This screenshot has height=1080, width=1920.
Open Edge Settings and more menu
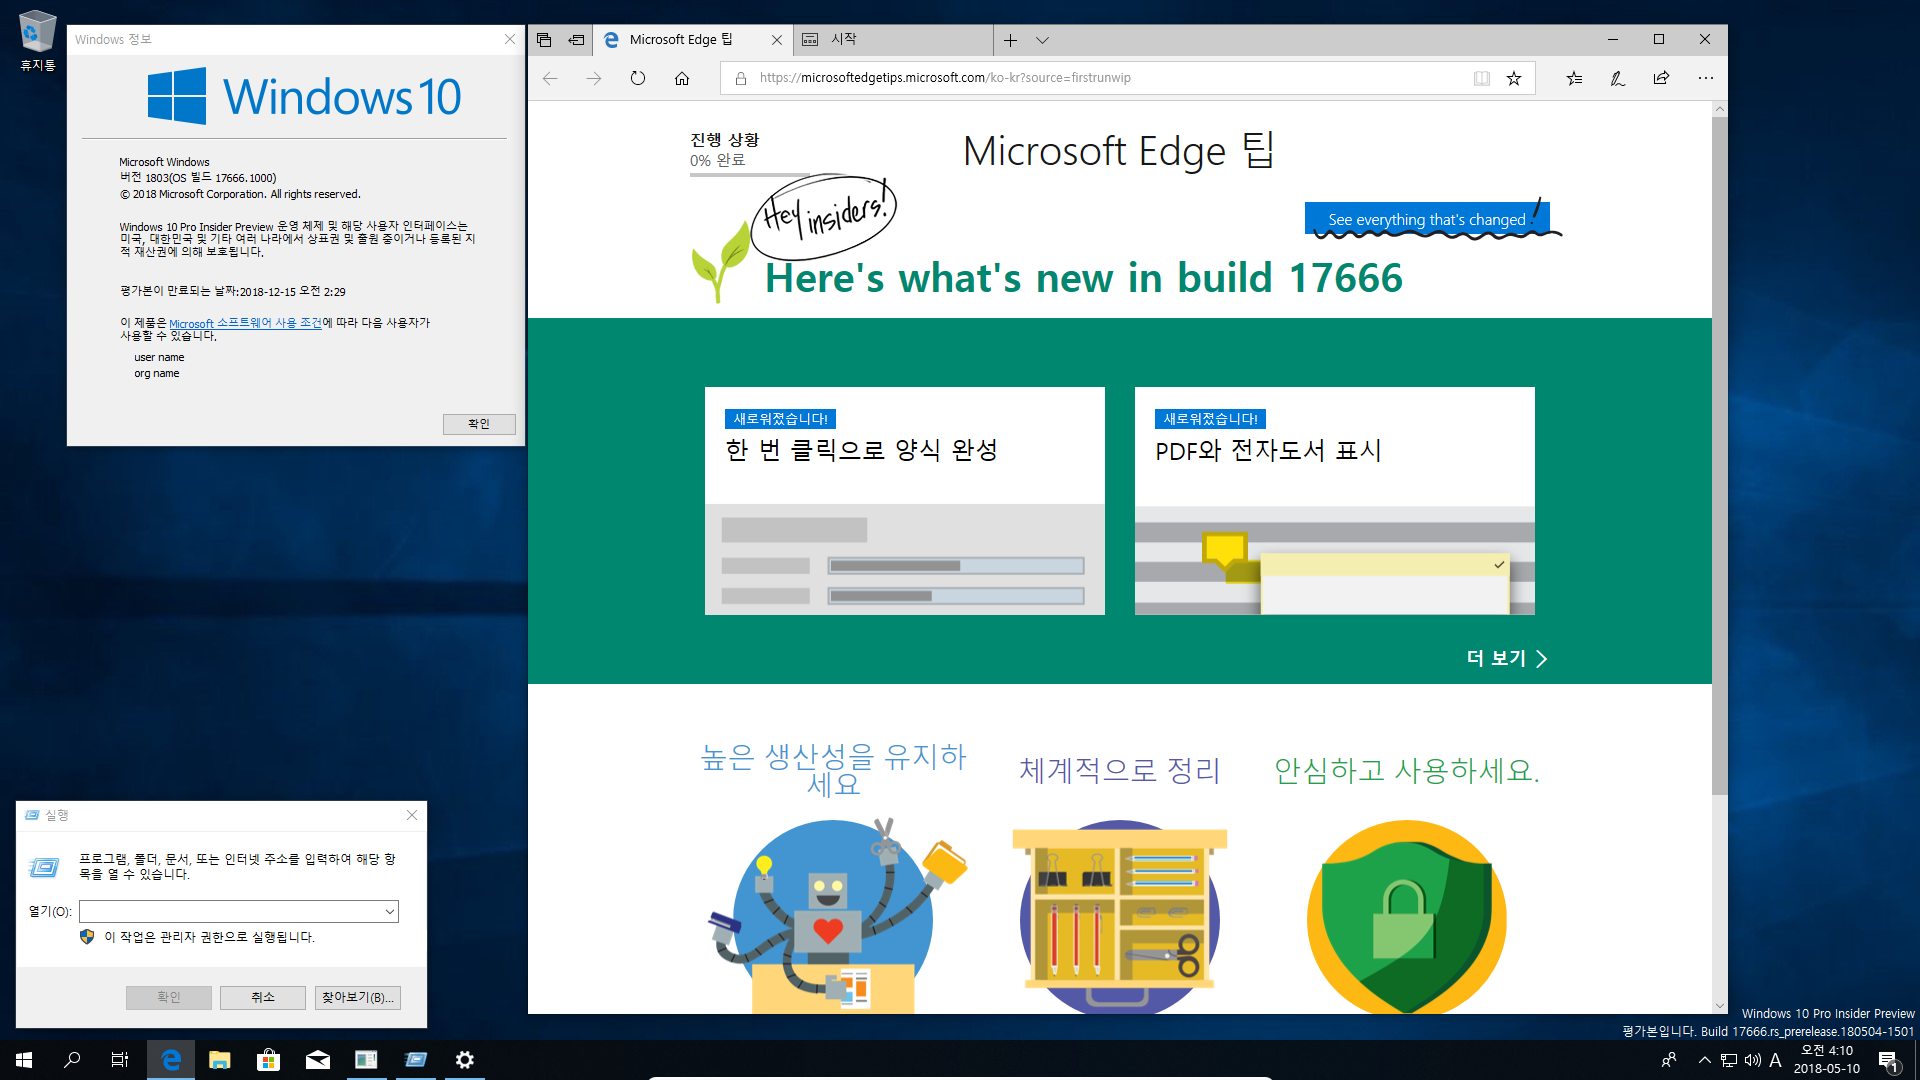coord(1706,78)
